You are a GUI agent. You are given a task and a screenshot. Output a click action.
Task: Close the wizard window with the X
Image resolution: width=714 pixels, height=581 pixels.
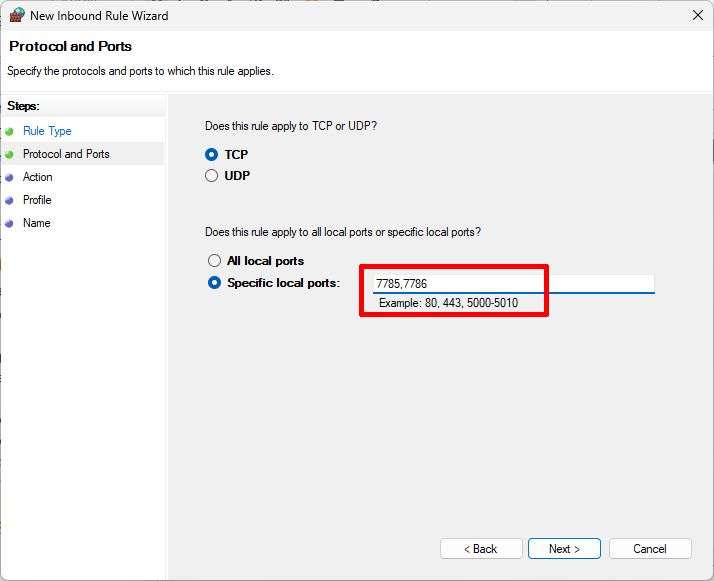[698, 15]
